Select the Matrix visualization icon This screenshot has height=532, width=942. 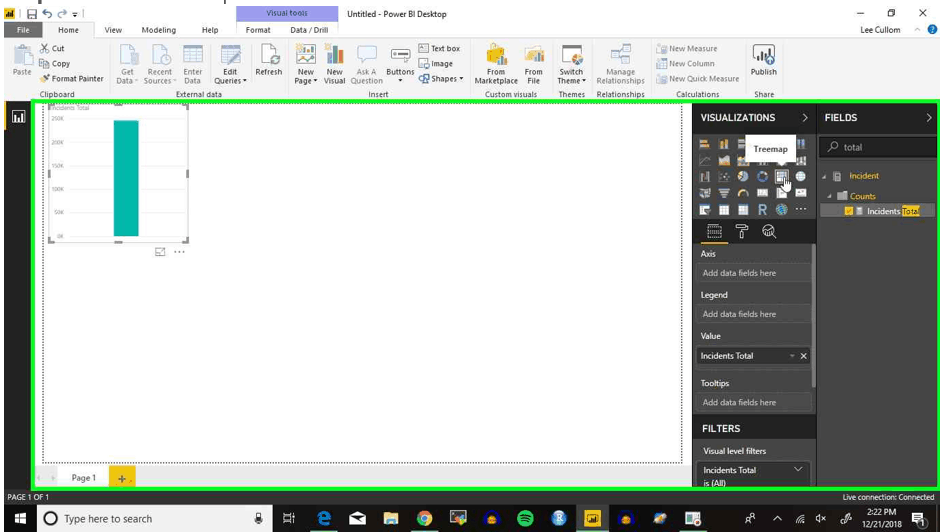point(743,210)
